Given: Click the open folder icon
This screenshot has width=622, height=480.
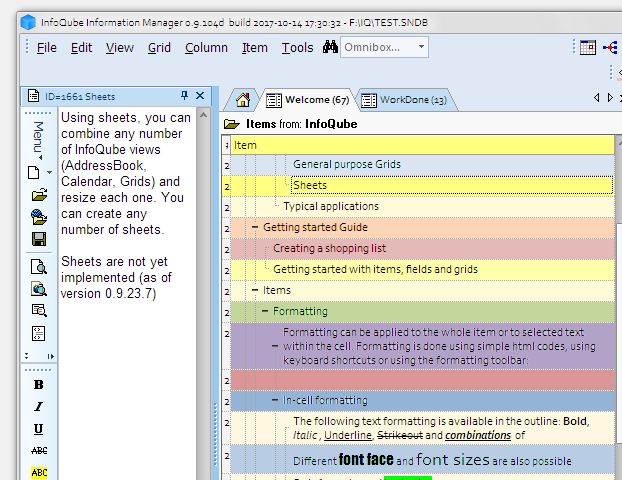Looking at the screenshot, I should point(39,195).
